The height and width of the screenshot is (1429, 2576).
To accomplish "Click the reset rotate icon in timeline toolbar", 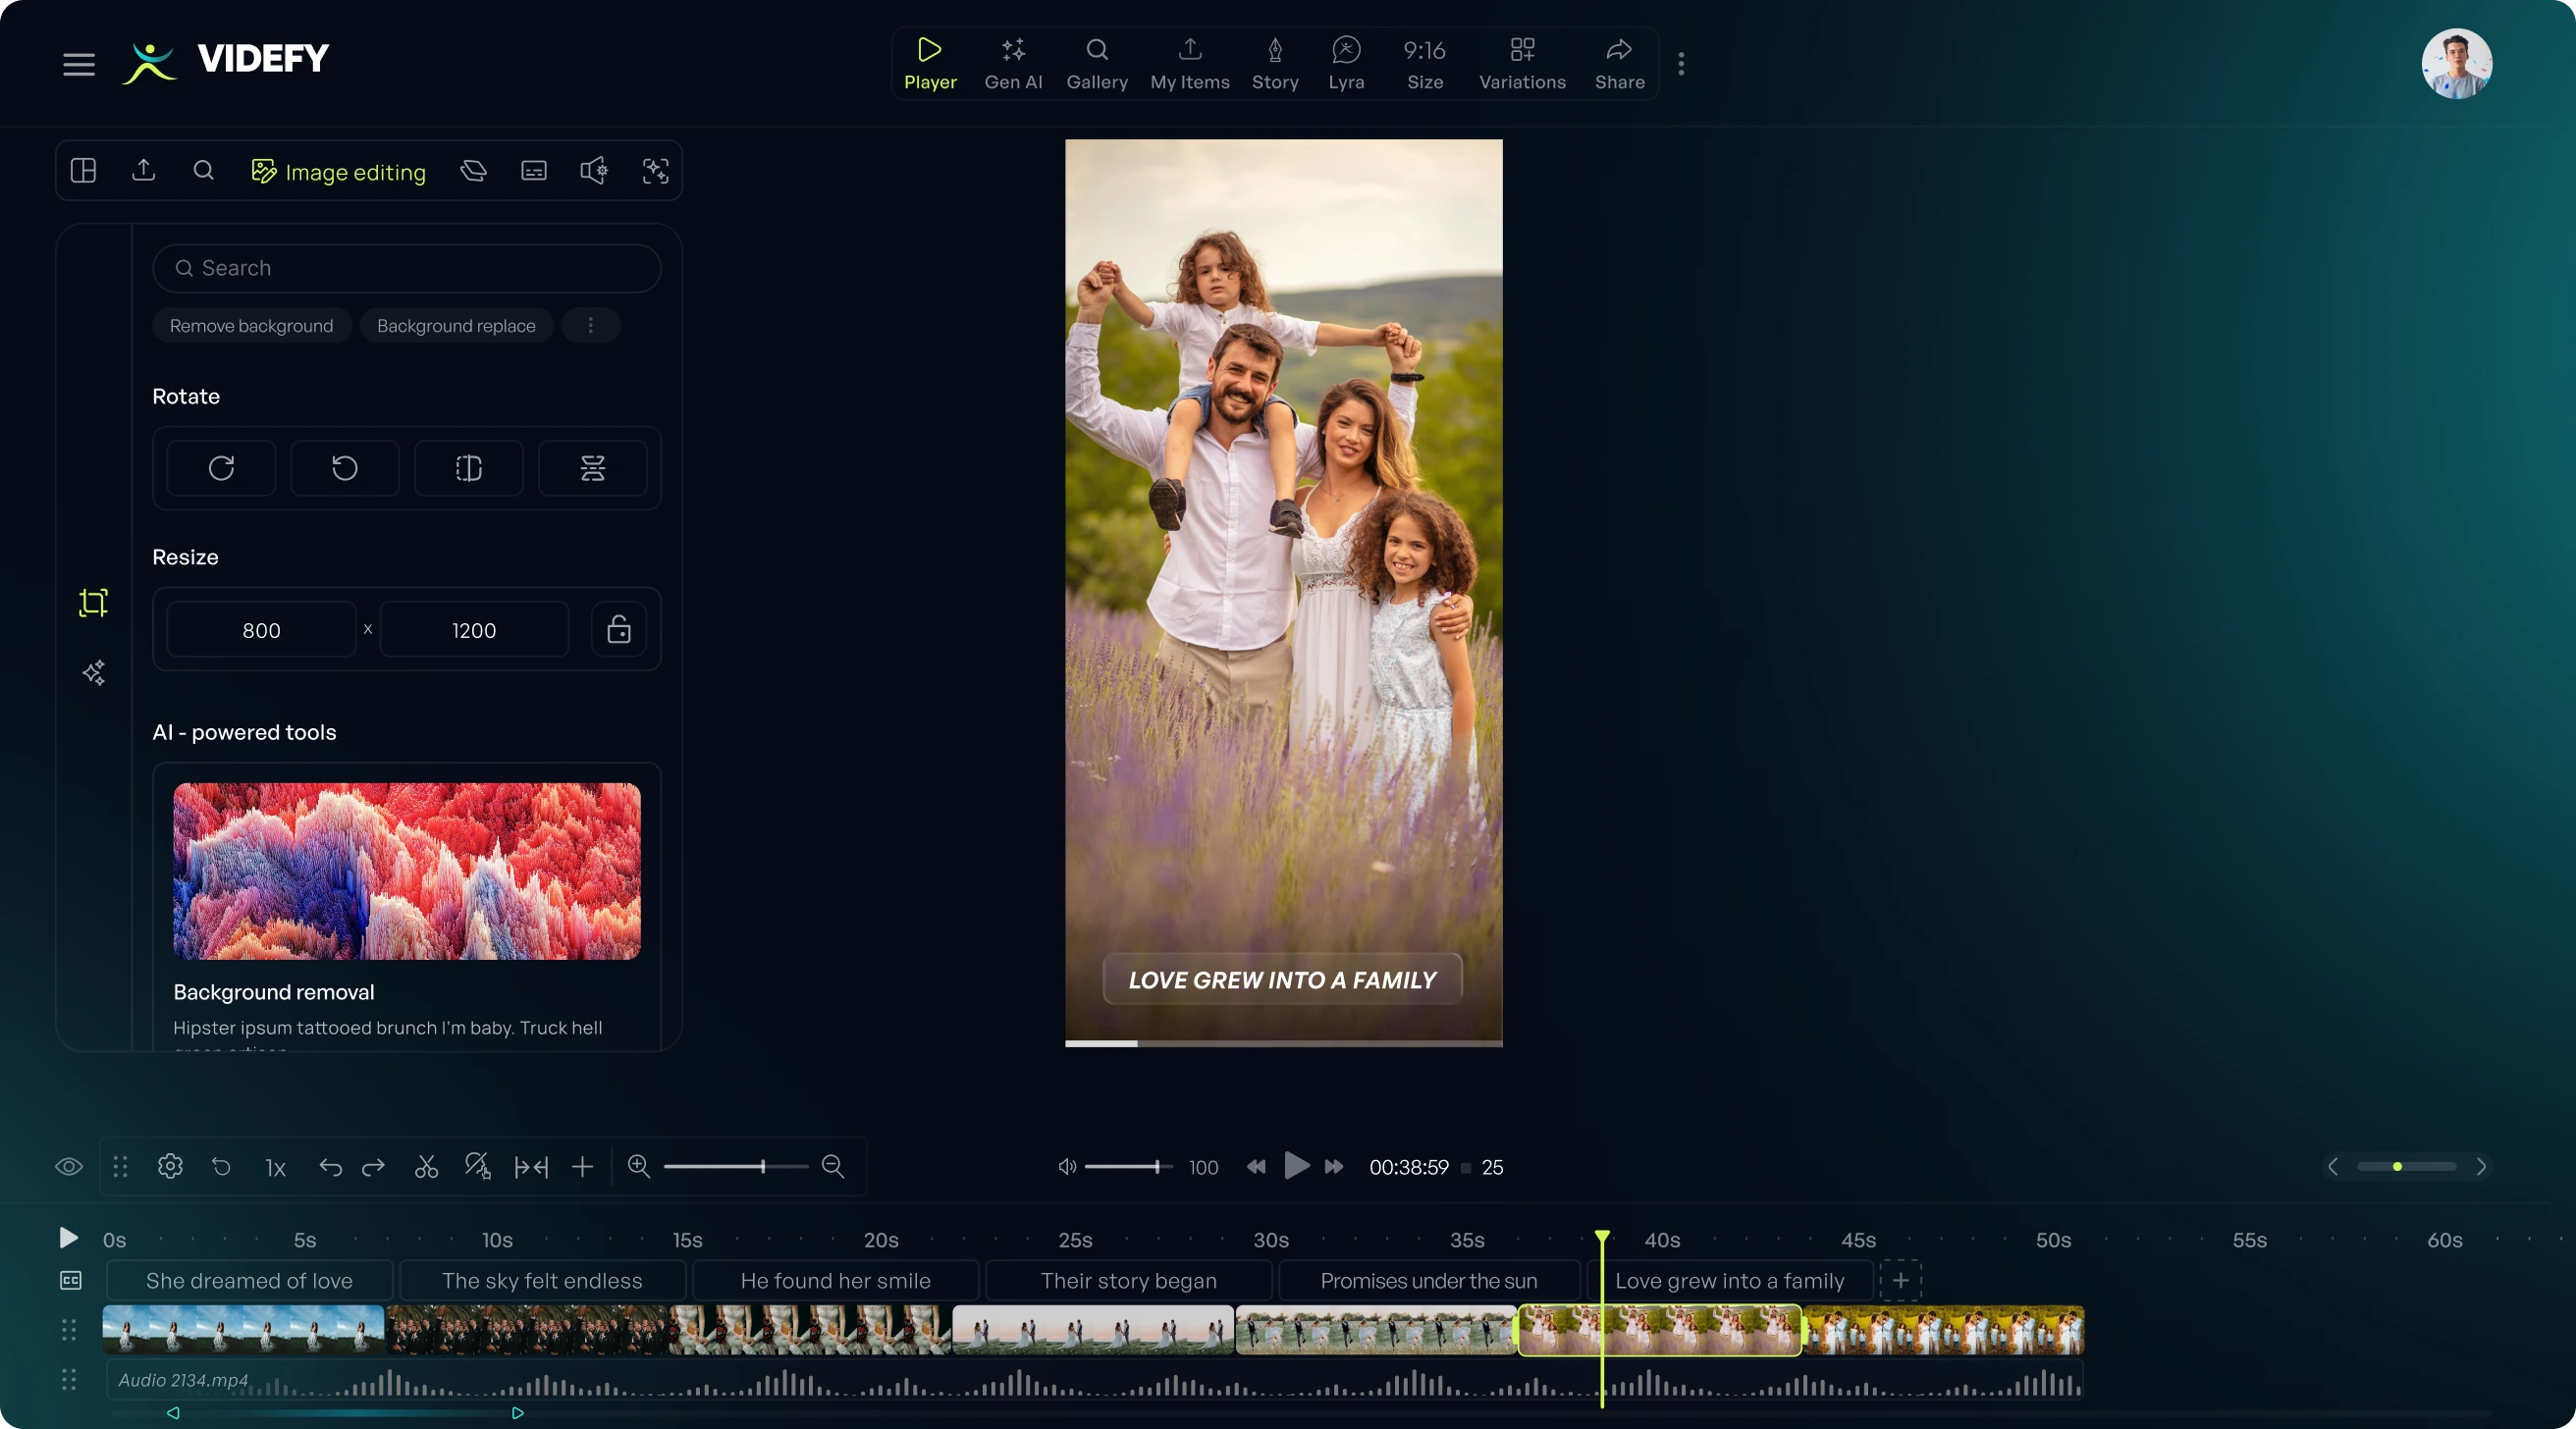I will (x=222, y=1167).
